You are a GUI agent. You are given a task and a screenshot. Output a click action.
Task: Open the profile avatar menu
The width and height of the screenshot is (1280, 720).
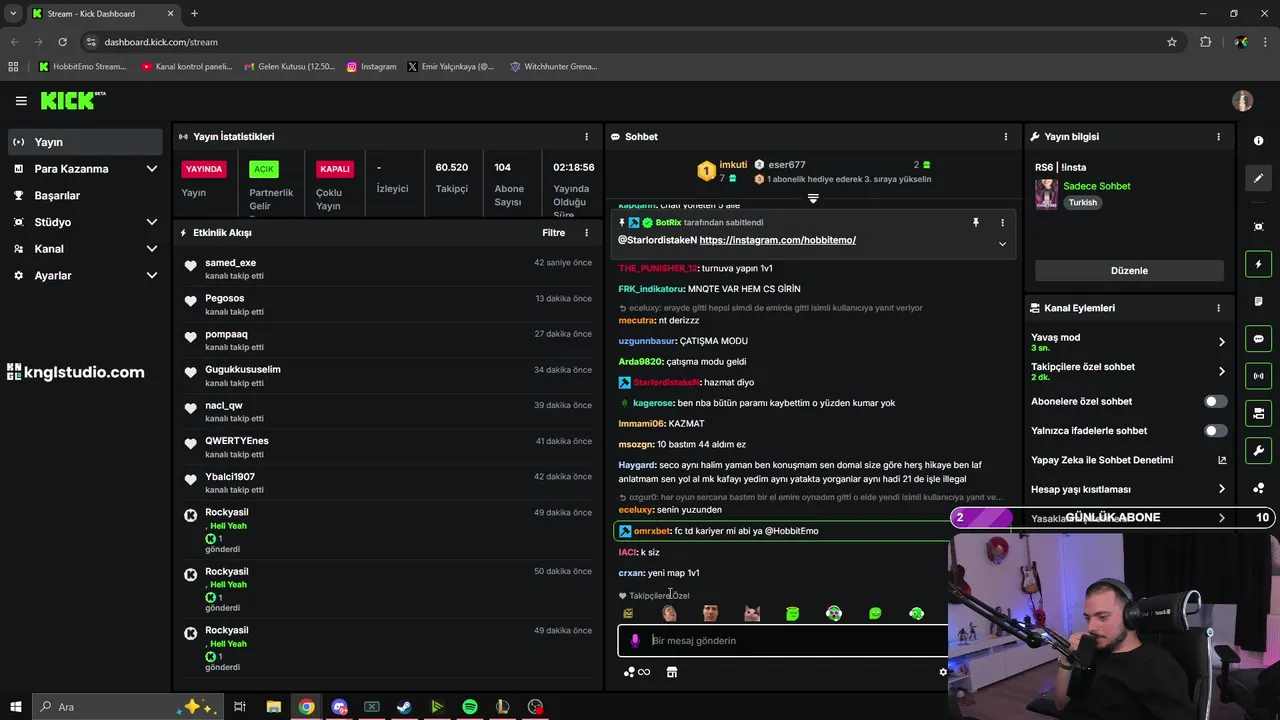click(x=1242, y=101)
